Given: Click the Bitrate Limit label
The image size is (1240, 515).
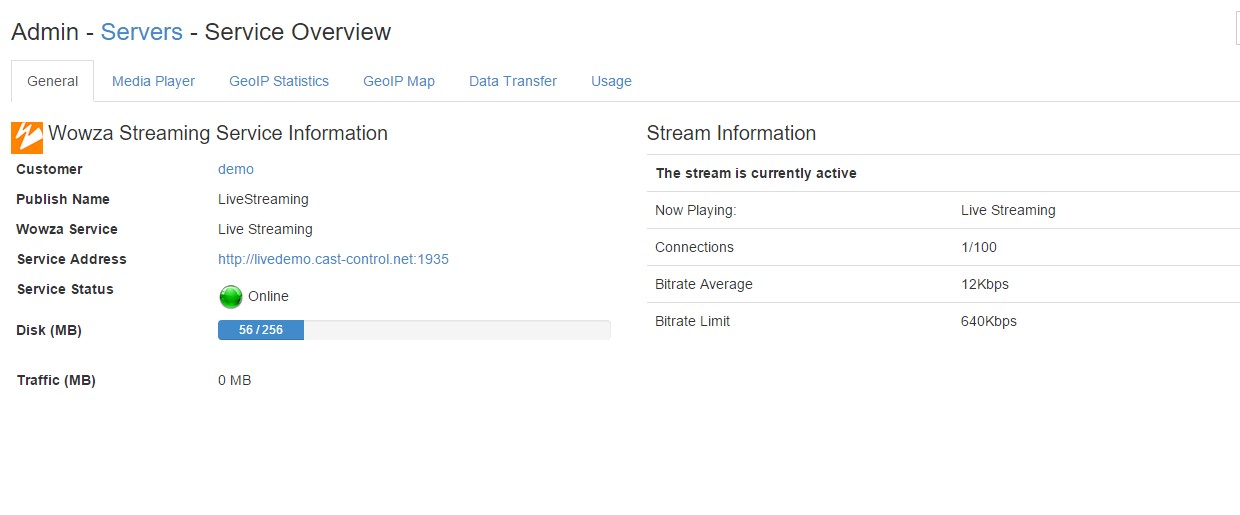Looking at the screenshot, I should click(x=692, y=321).
